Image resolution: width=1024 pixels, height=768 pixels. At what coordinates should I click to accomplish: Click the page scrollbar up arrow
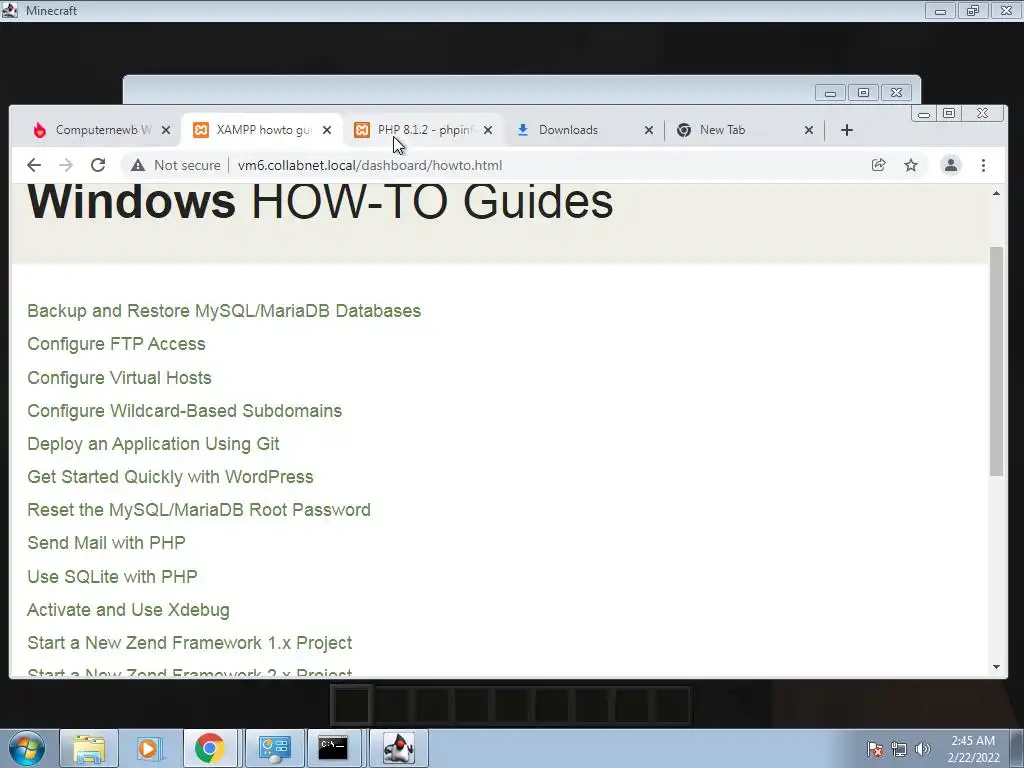pyautogui.click(x=996, y=193)
